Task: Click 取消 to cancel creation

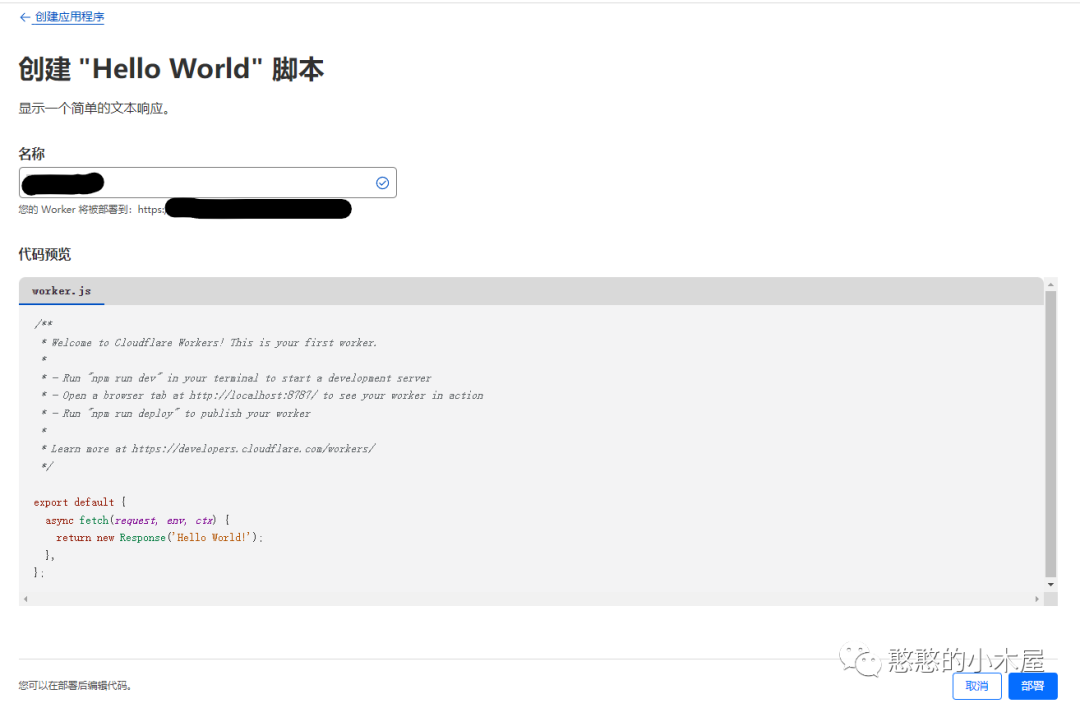Action: point(976,686)
